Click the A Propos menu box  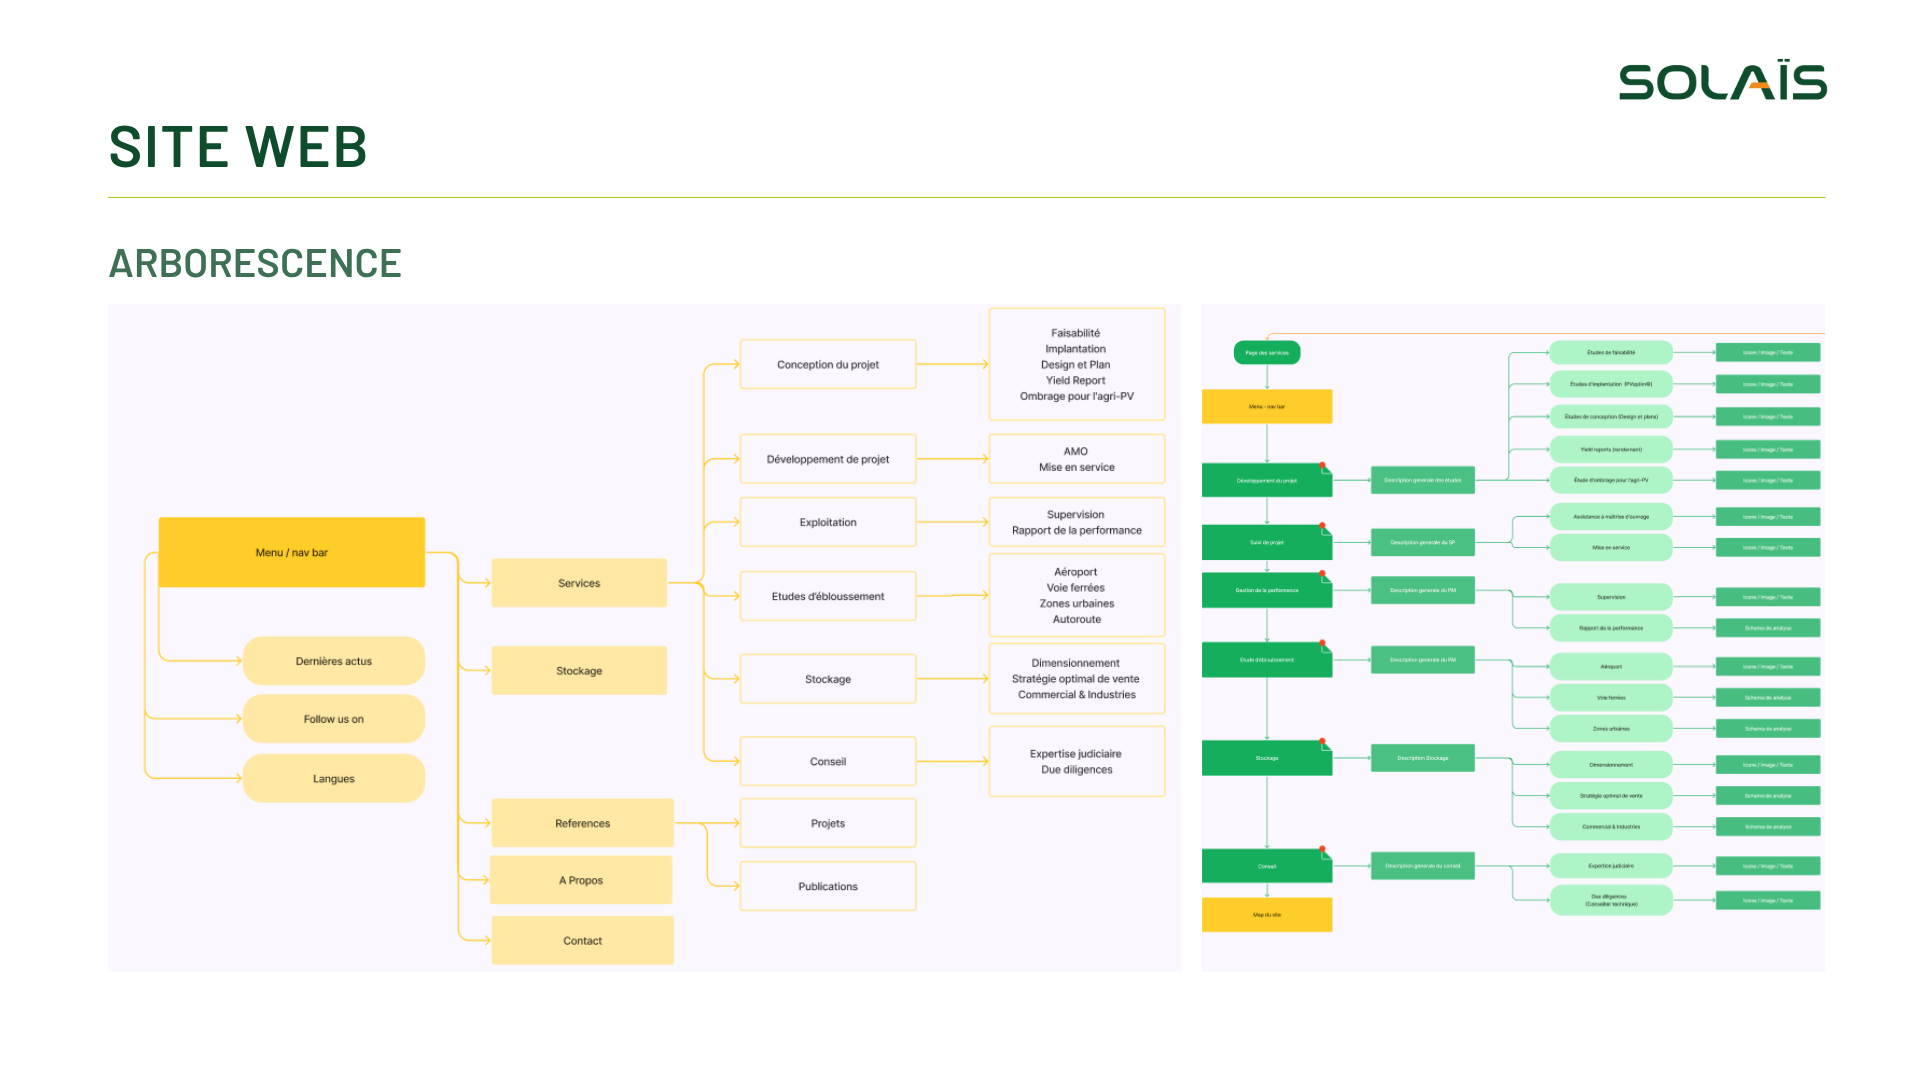(x=581, y=880)
